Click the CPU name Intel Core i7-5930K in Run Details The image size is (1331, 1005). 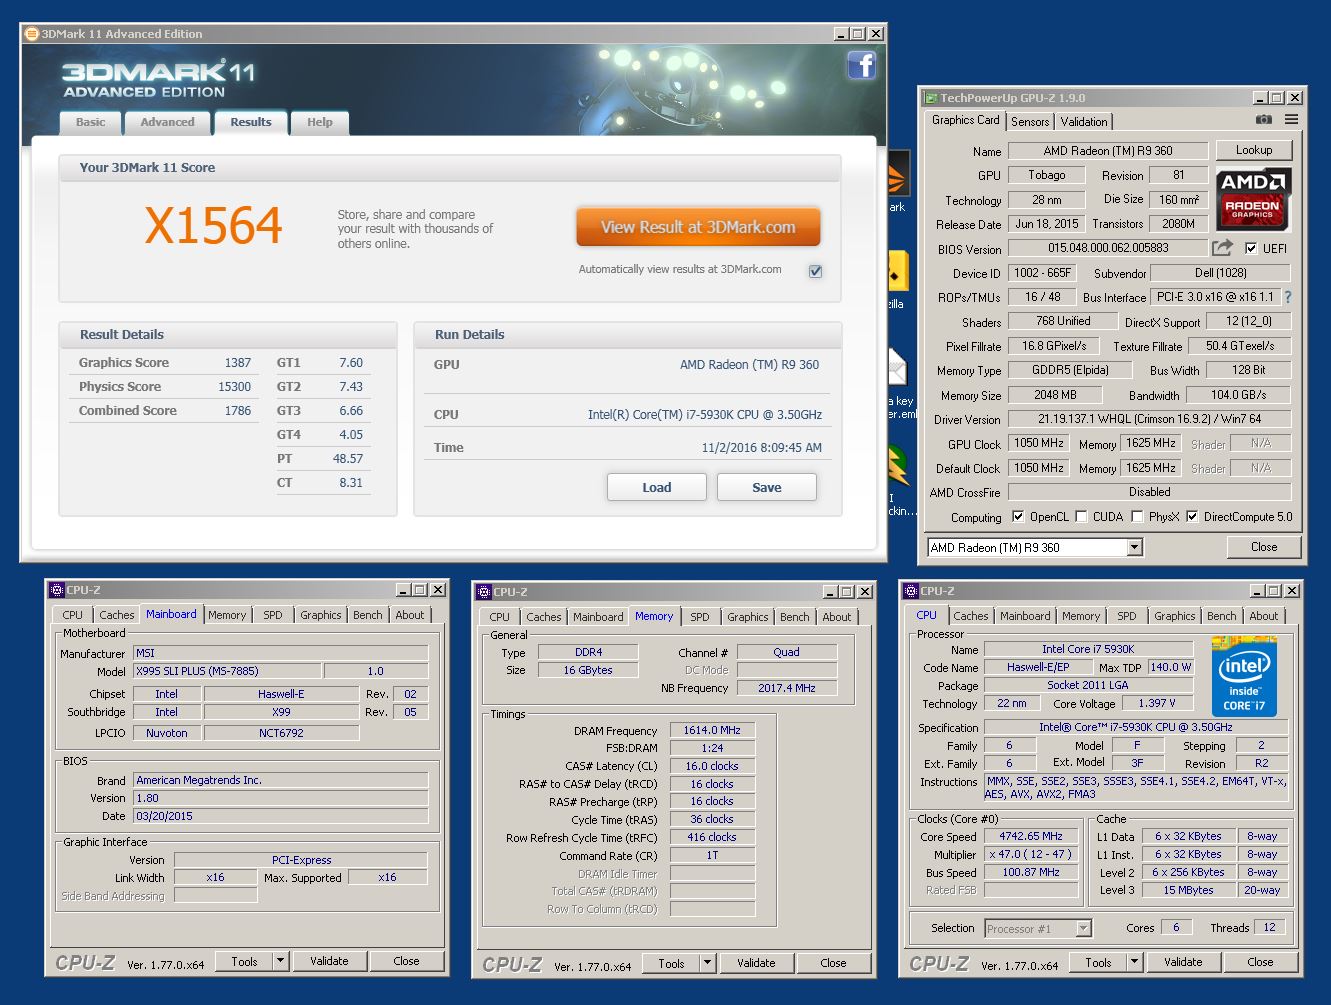coord(705,414)
